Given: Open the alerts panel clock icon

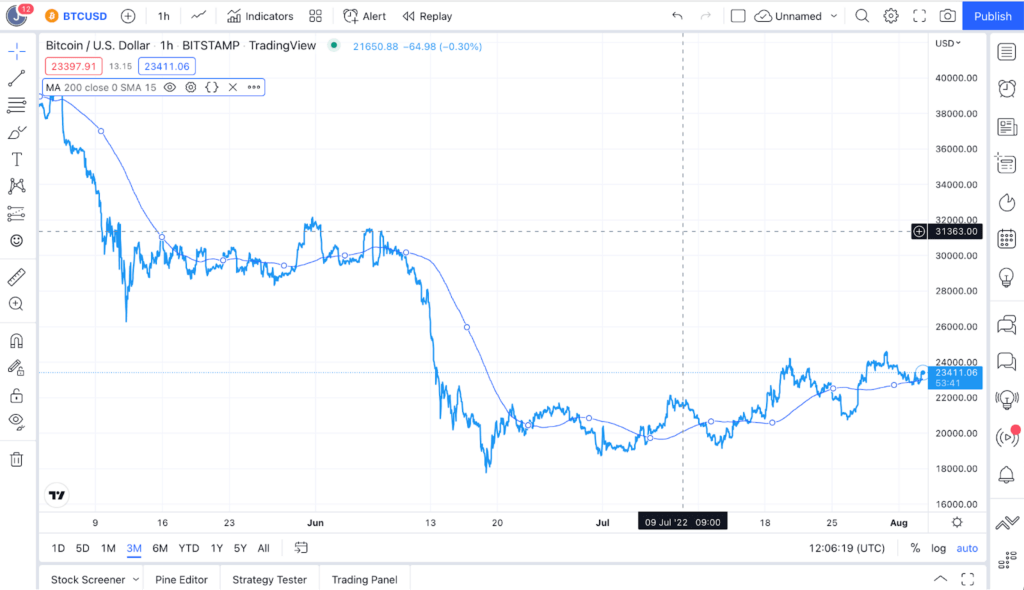Looking at the screenshot, I should pos(1006,88).
